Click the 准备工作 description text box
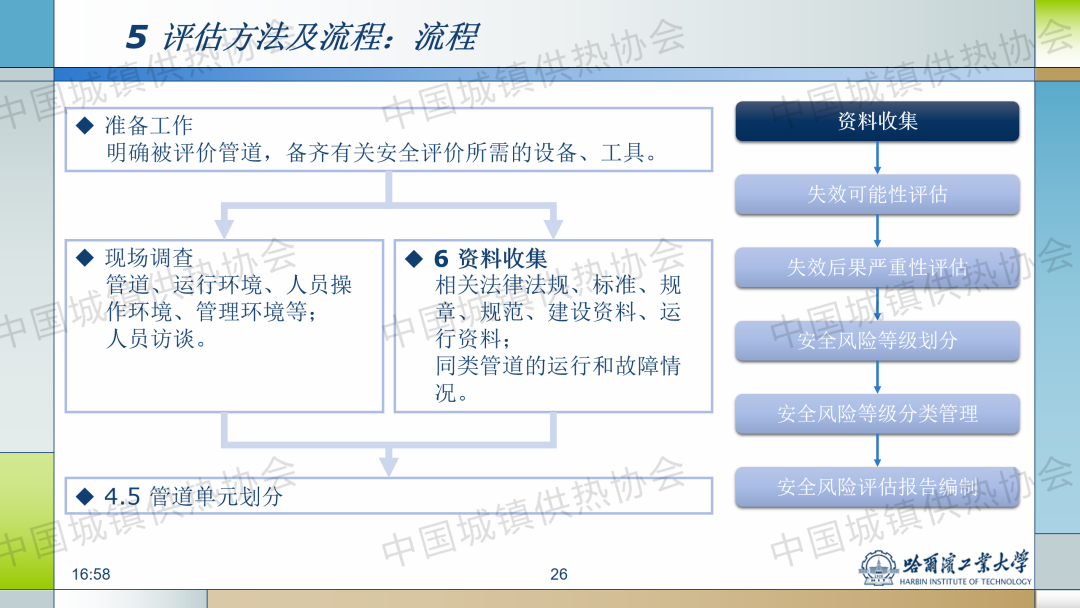 (389, 140)
